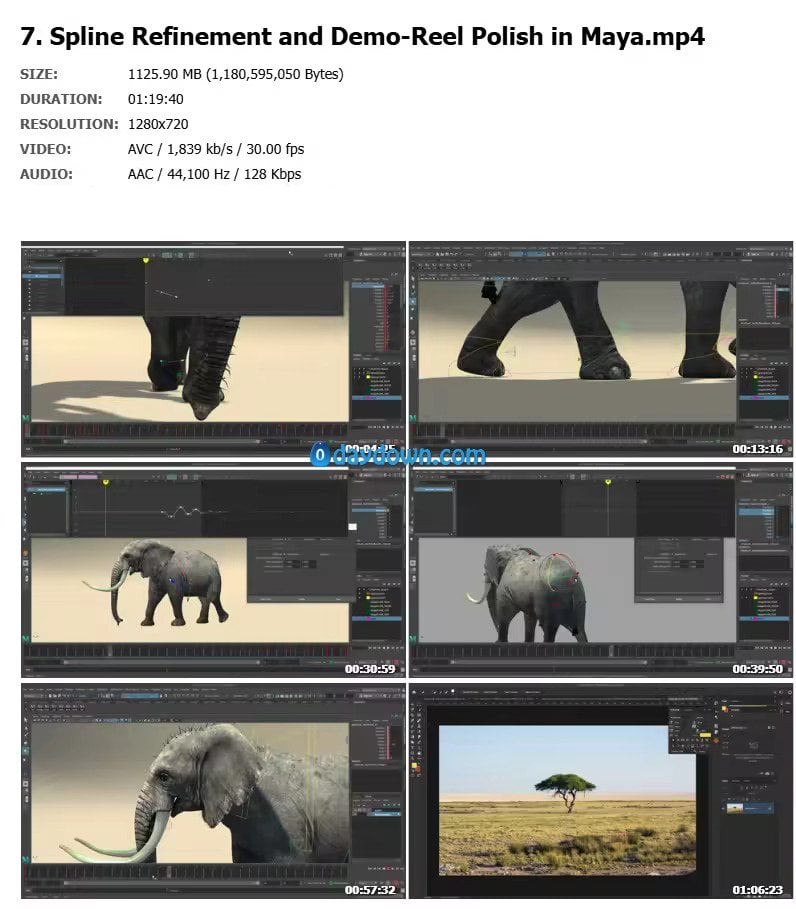Click the floating options dialog in 00:39:50 frame
The width and height of the screenshot is (796, 909).
[x=678, y=573]
